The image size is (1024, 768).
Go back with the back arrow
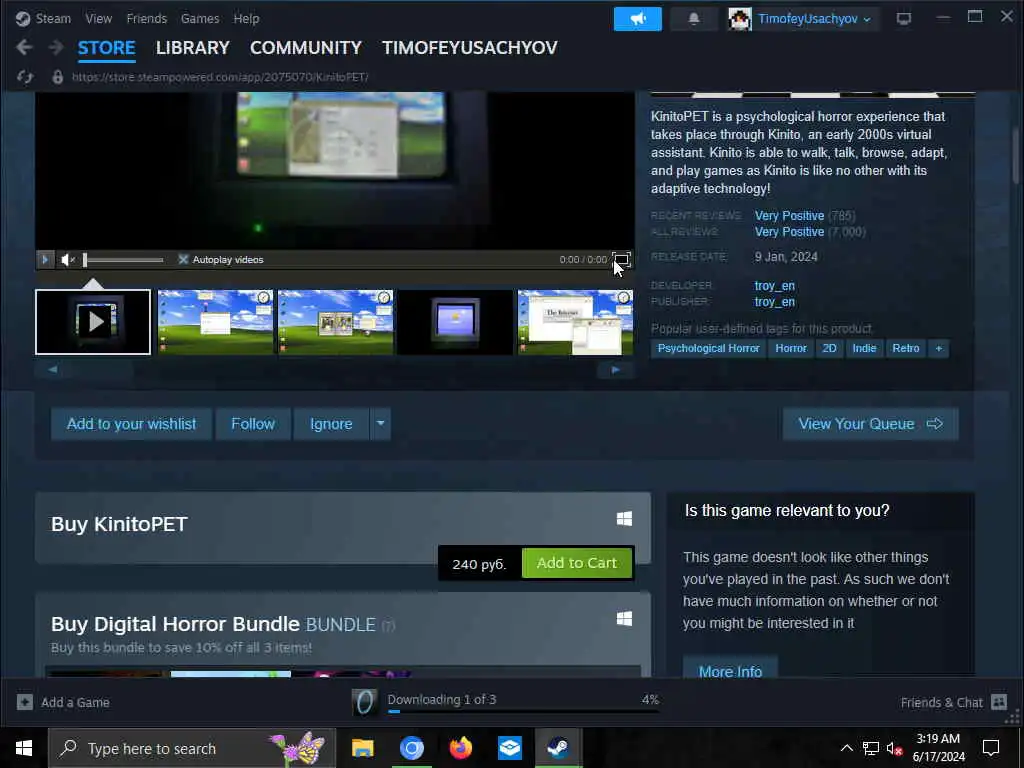click(24, 47)
